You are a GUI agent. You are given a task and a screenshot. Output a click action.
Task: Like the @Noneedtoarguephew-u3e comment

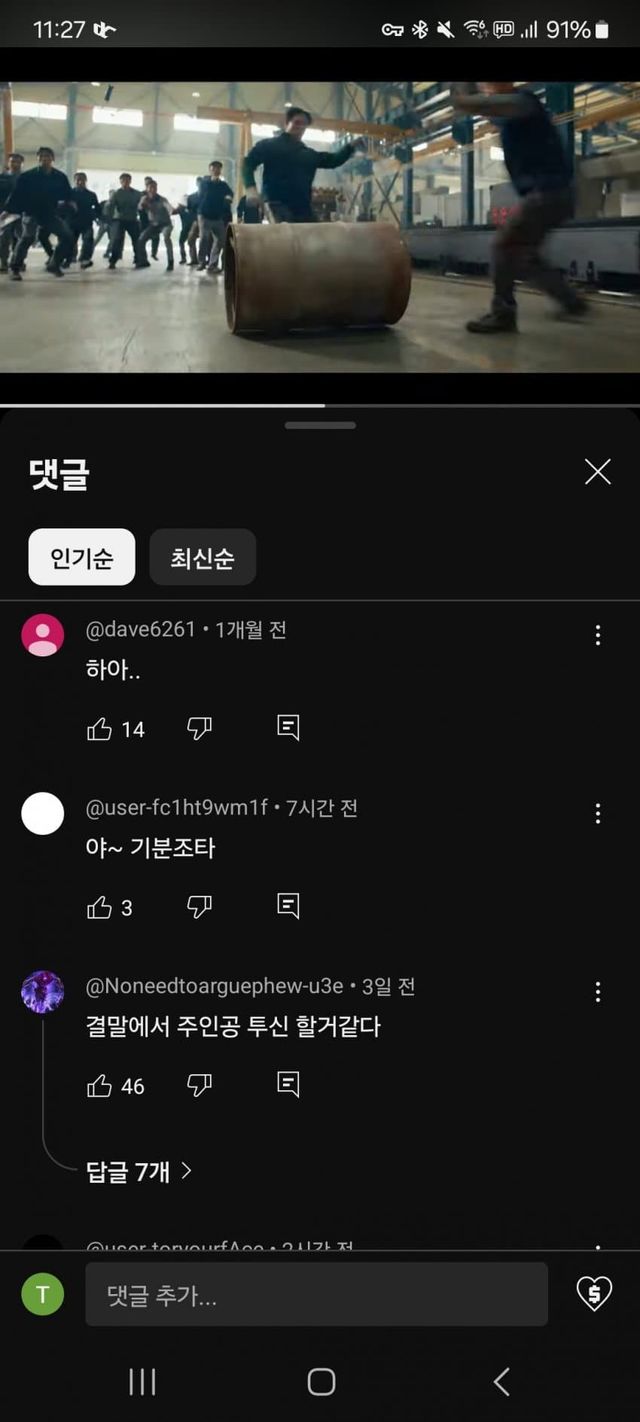[100, 1085]
